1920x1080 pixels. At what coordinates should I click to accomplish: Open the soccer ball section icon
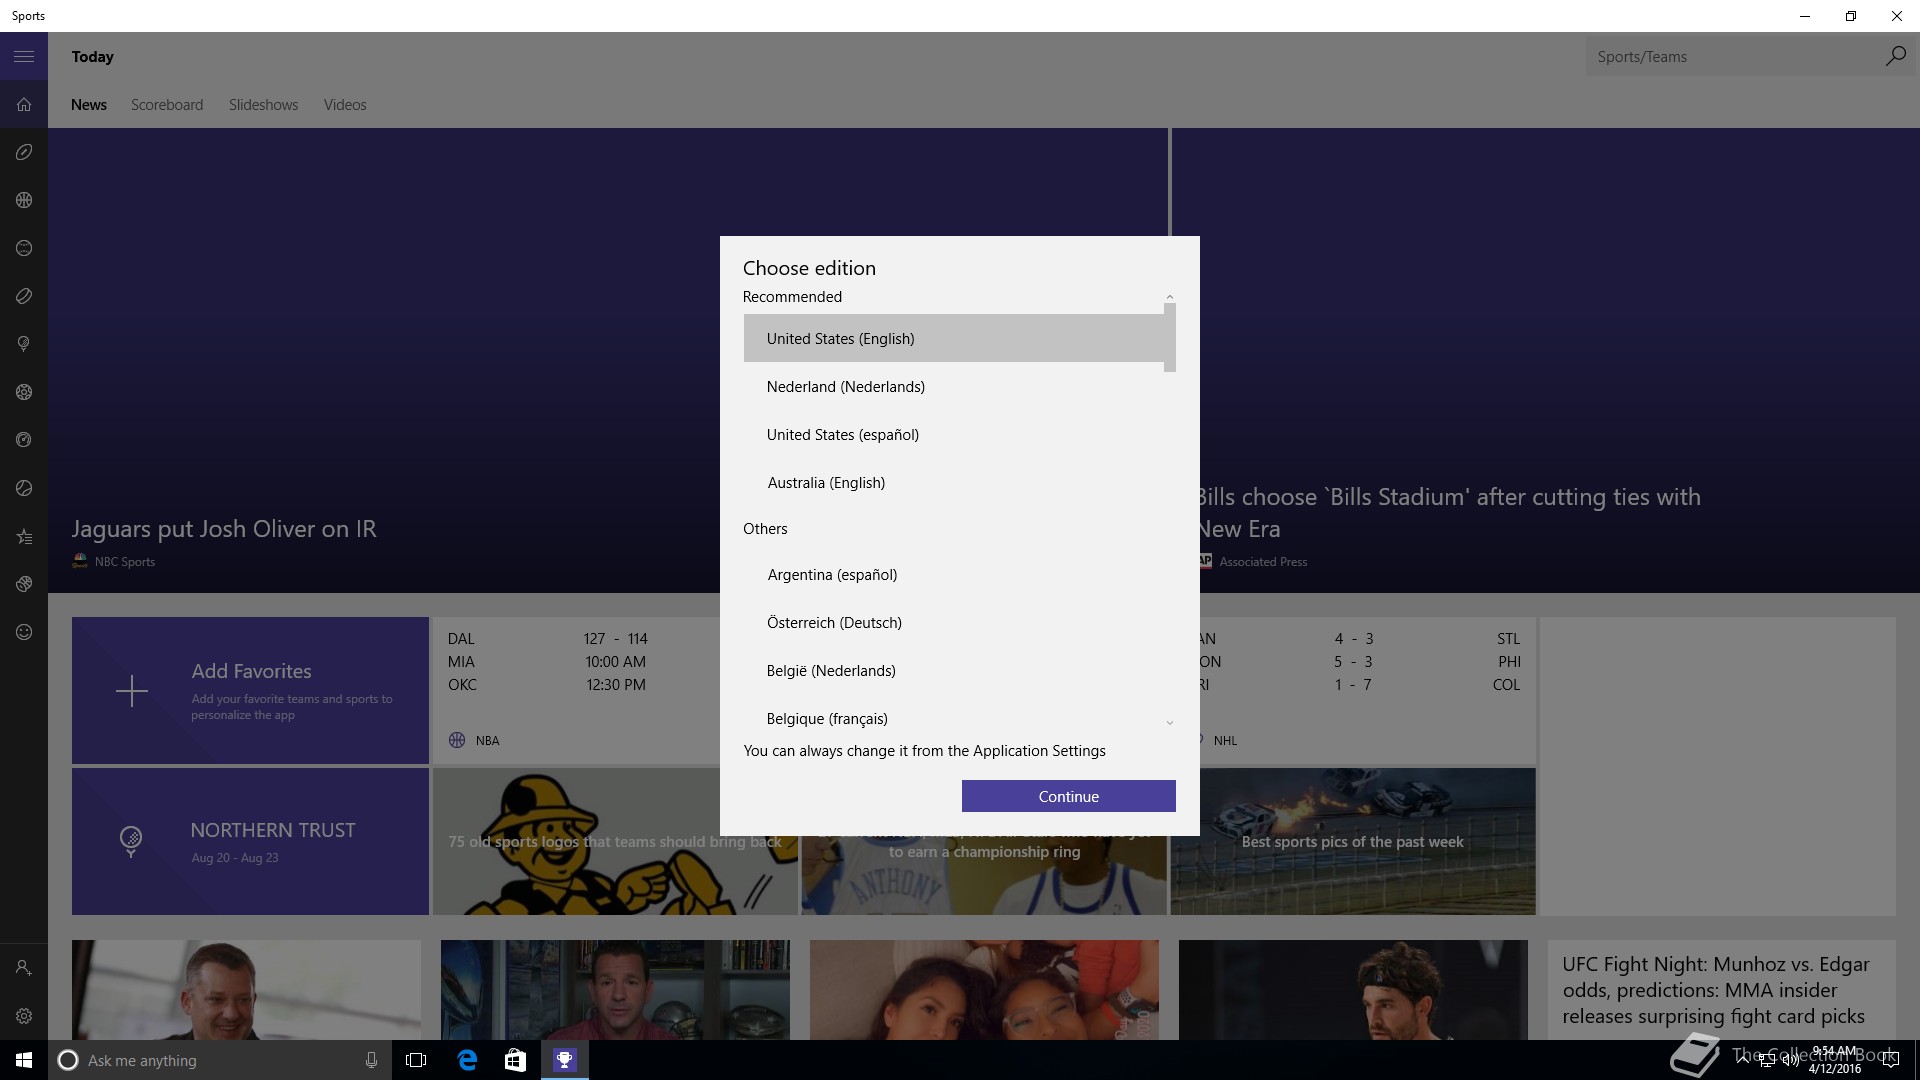pos(24,392)
